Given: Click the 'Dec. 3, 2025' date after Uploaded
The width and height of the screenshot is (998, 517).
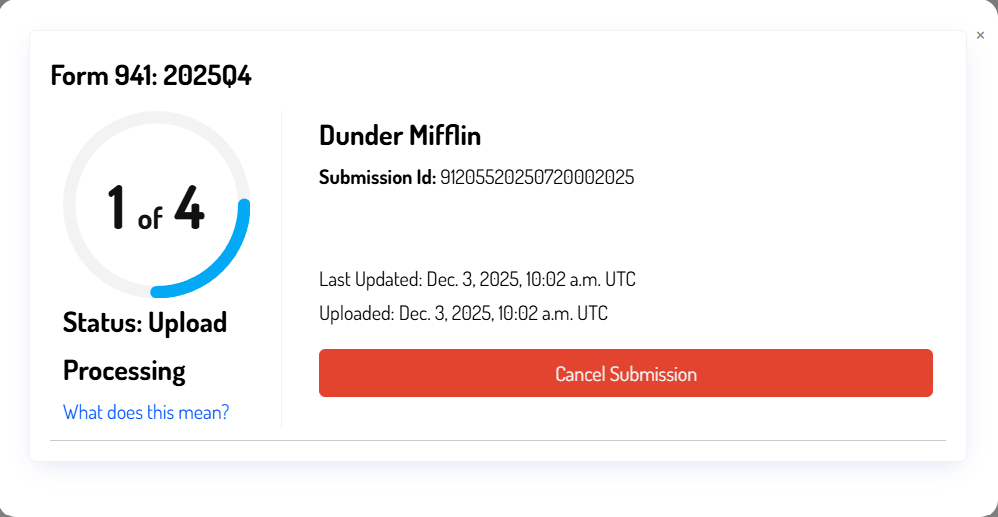Looking at the screenshot, I should [443, 313].
